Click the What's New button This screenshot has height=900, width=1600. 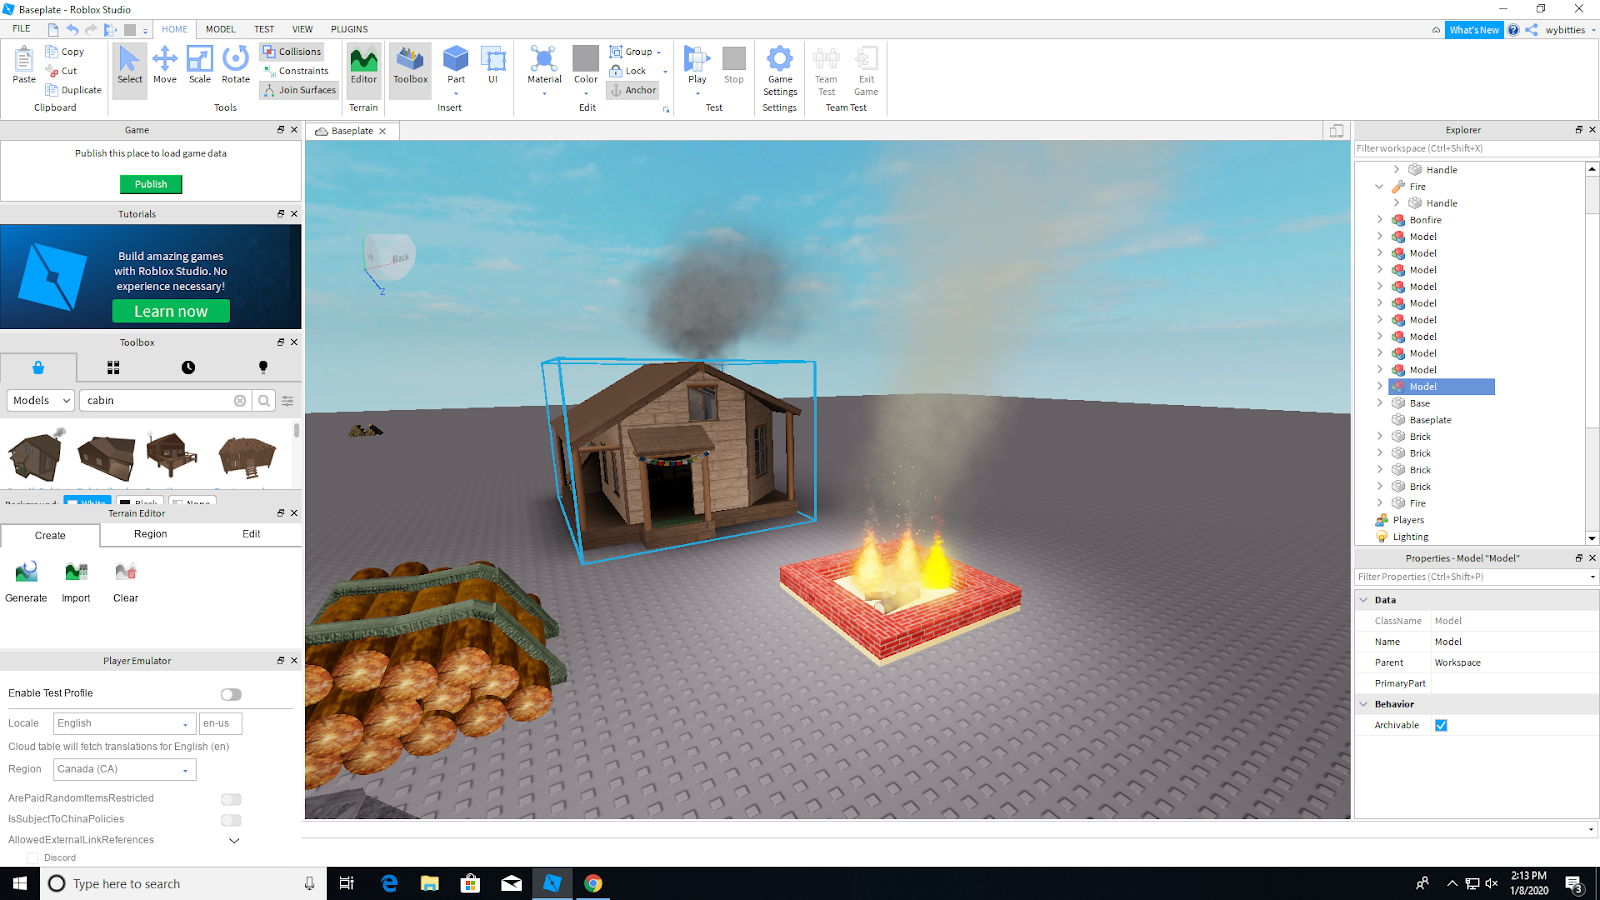pyautogui.click(x=1474, y=30)
